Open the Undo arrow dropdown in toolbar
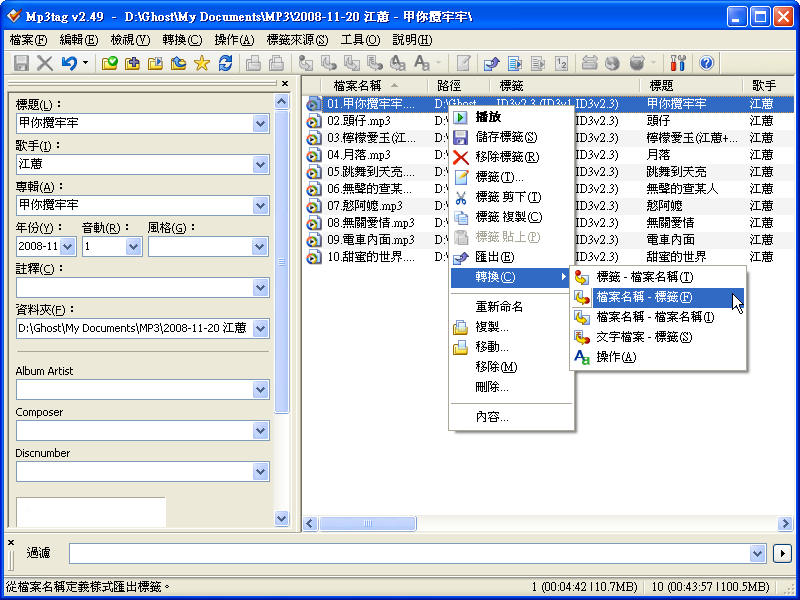 point(85,63)
